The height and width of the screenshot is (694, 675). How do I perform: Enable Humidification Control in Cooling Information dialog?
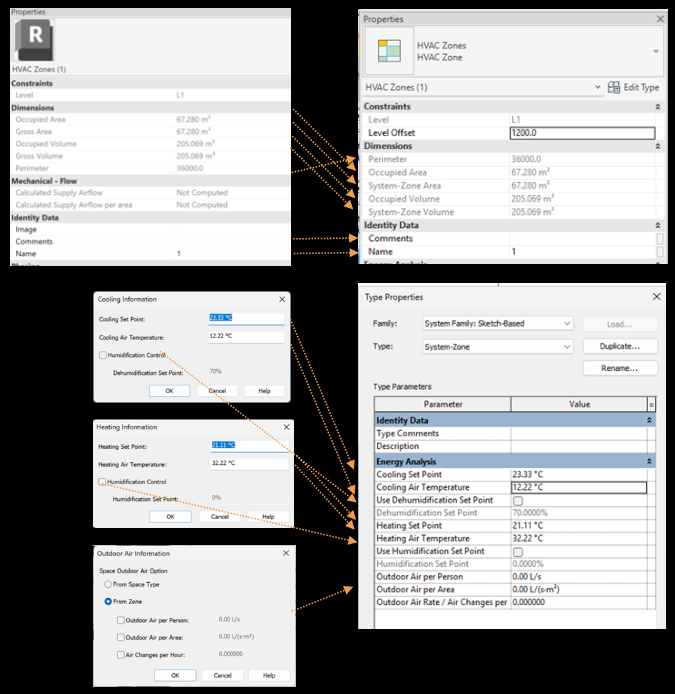(x=103, y=355)
